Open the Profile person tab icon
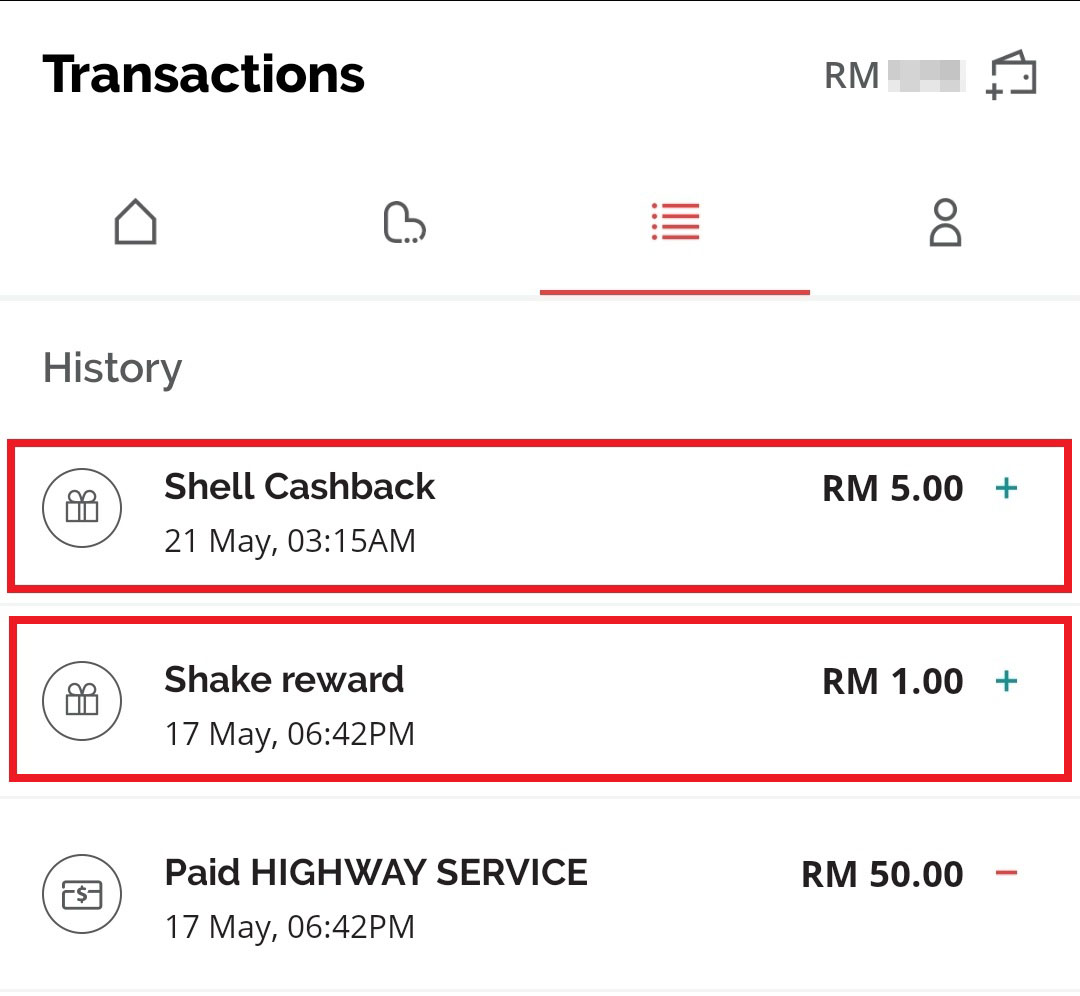 click(x=945, y=222)
